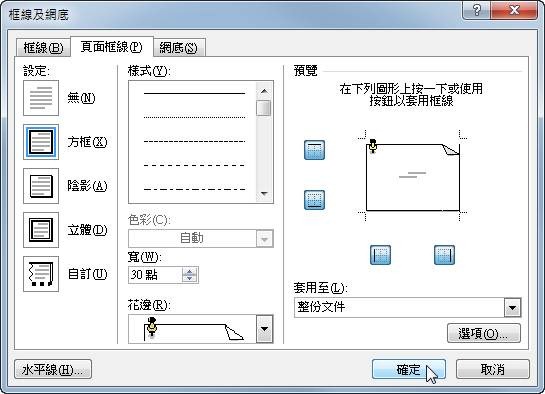
Task: Decrease width with the spinner down arrow
Action: click(x=190, y=279)
